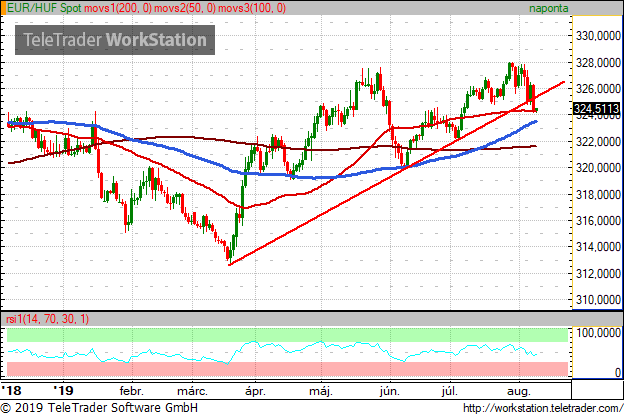The width and height of the screenshot is (624, 417).
Task: Click the 'naponta' interval label
Action: (548, 8)
